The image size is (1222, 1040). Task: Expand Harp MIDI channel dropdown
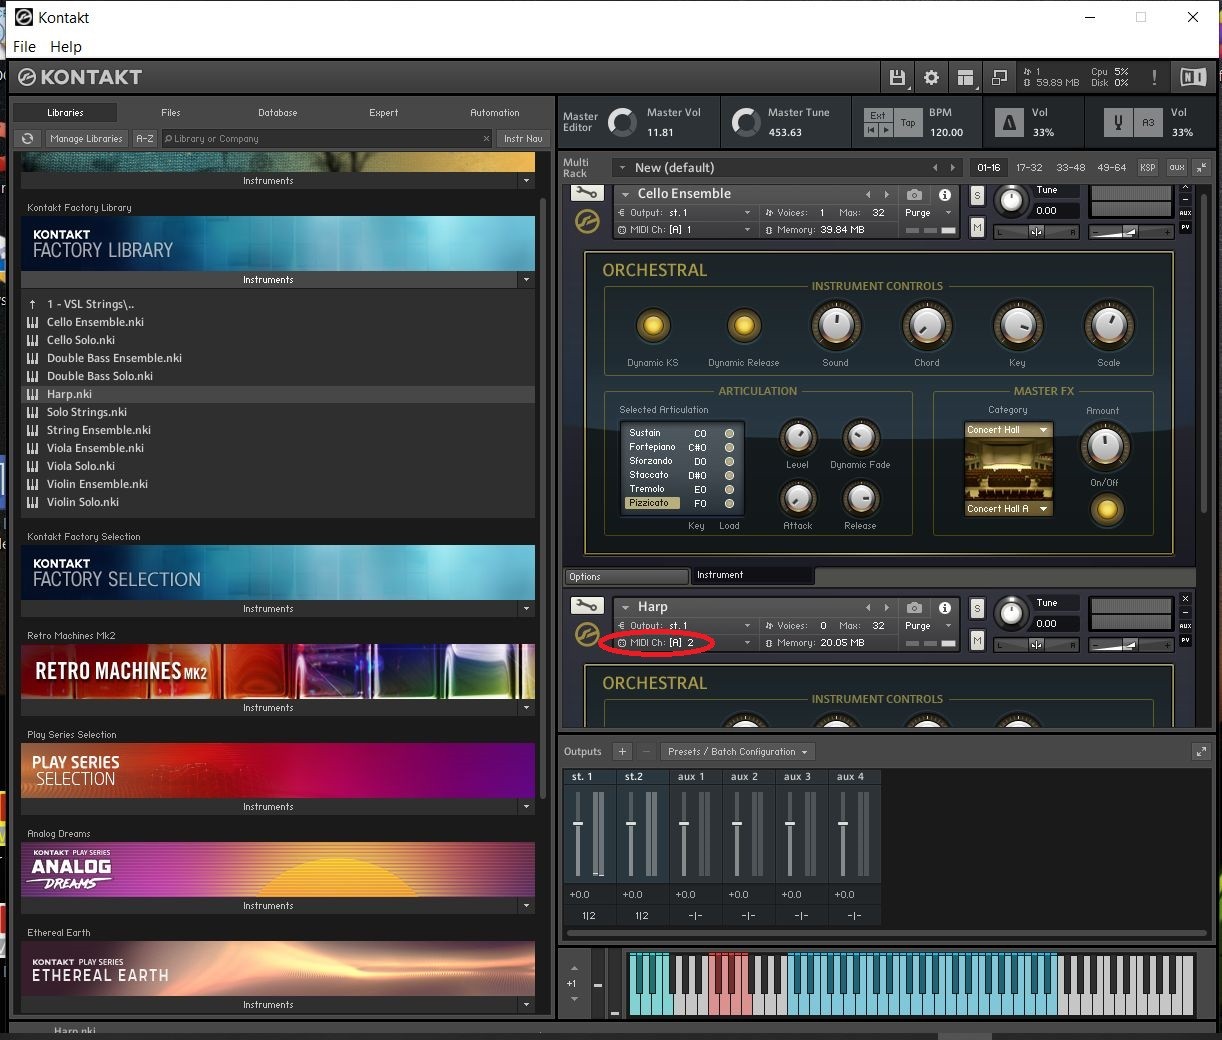(747, 643)
